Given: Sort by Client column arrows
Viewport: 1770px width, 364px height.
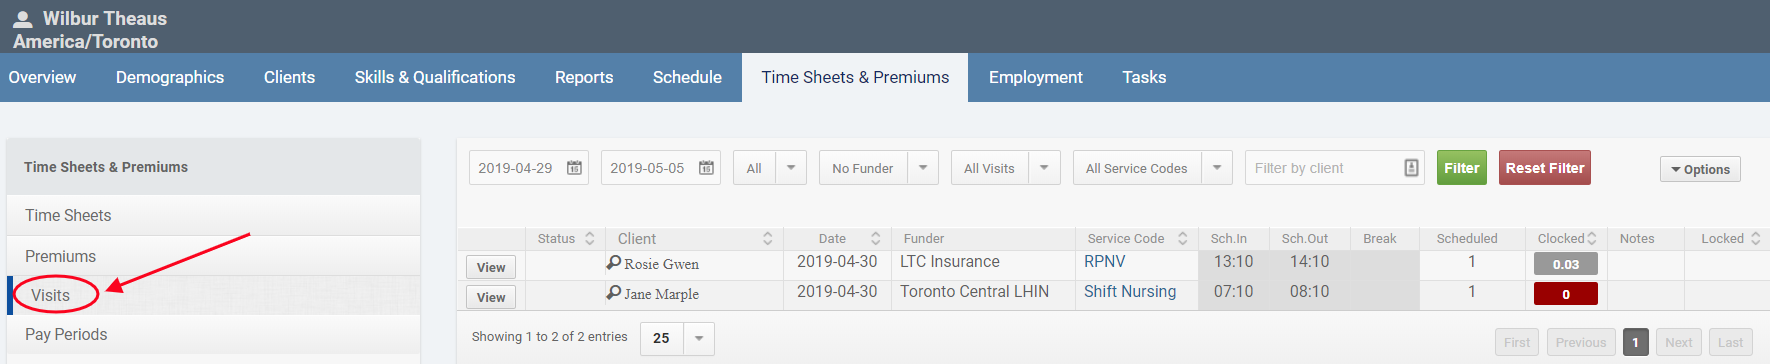Looking at the screenshot, I should pos(768,238).
